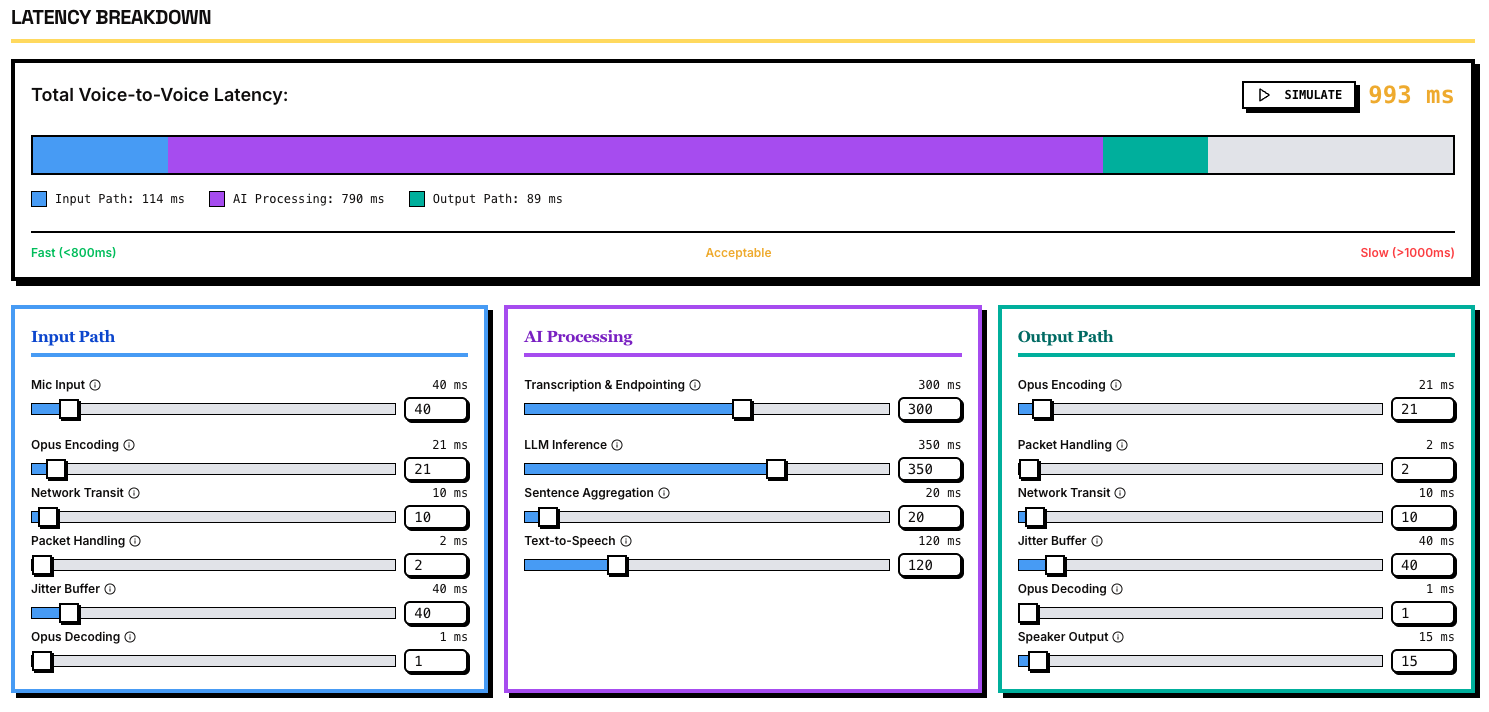Click the 'Output Path: 89 ms' legend text
This screenshot has width=1489, height=712.
point(498,199)
